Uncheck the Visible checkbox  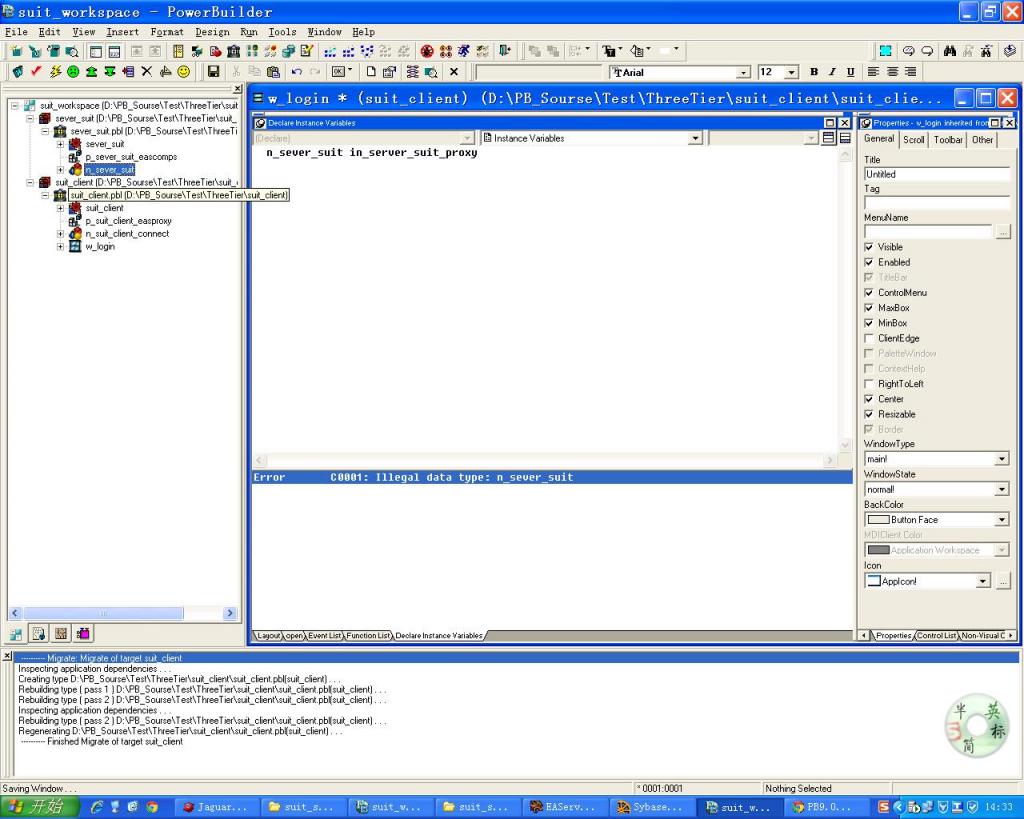(x=869, y=247)
